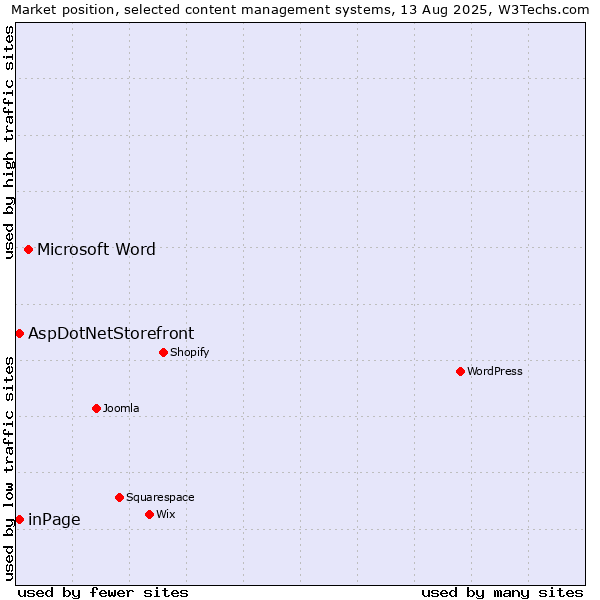Click the "Wix" label
The image size is (600, 600).
coord(166,514)
